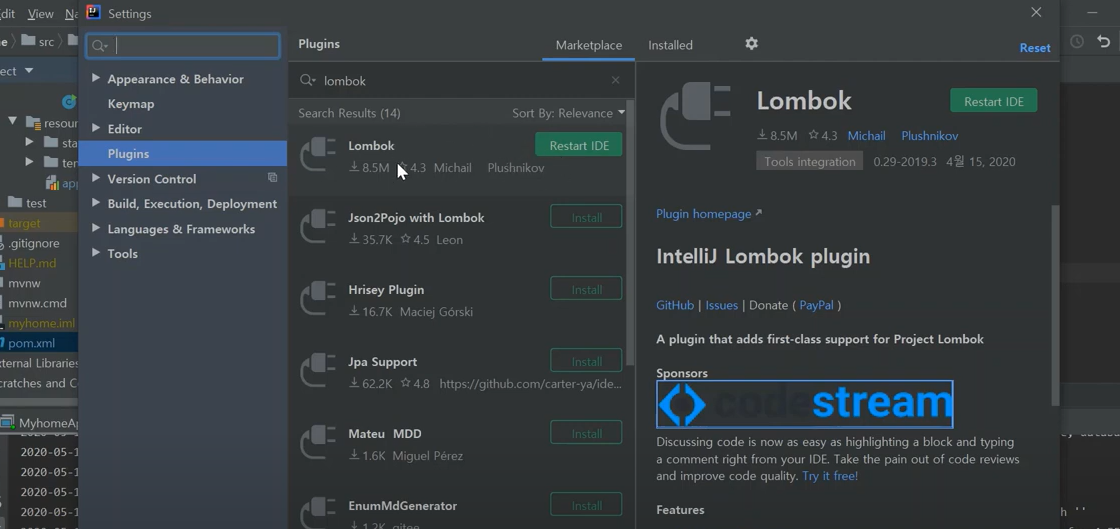Viewport: 1120px width, 529px height.
Task: Open the Plugin homepage link
Action: (x=709, y=213)
